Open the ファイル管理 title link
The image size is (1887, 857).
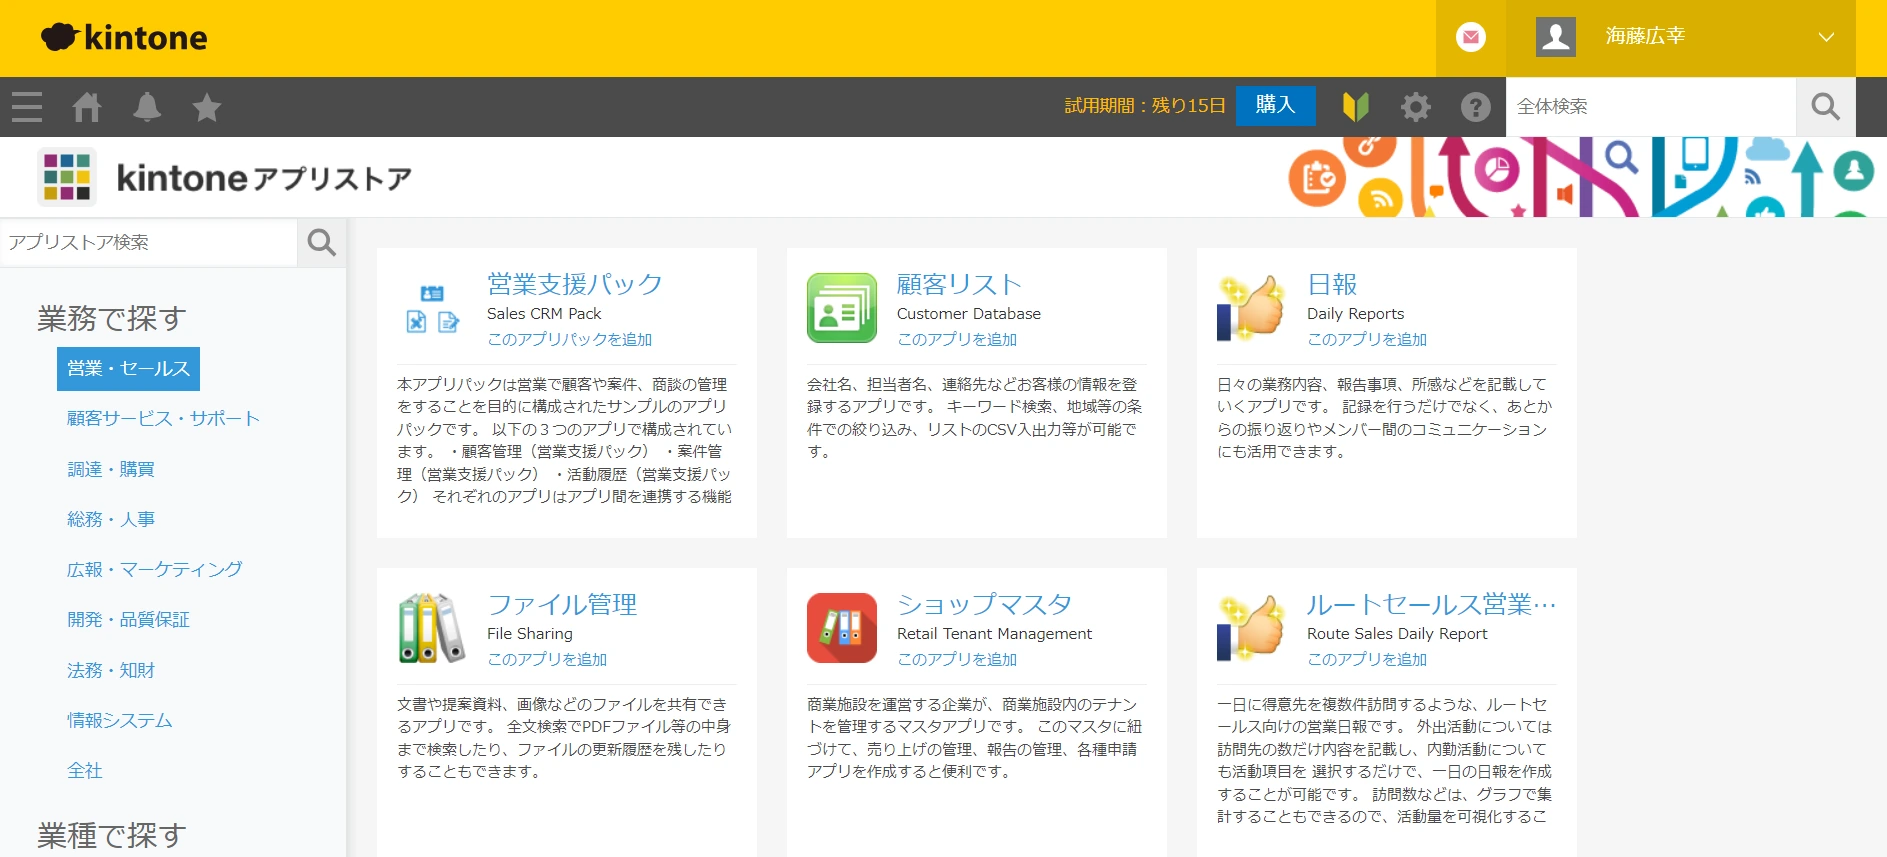562,604
